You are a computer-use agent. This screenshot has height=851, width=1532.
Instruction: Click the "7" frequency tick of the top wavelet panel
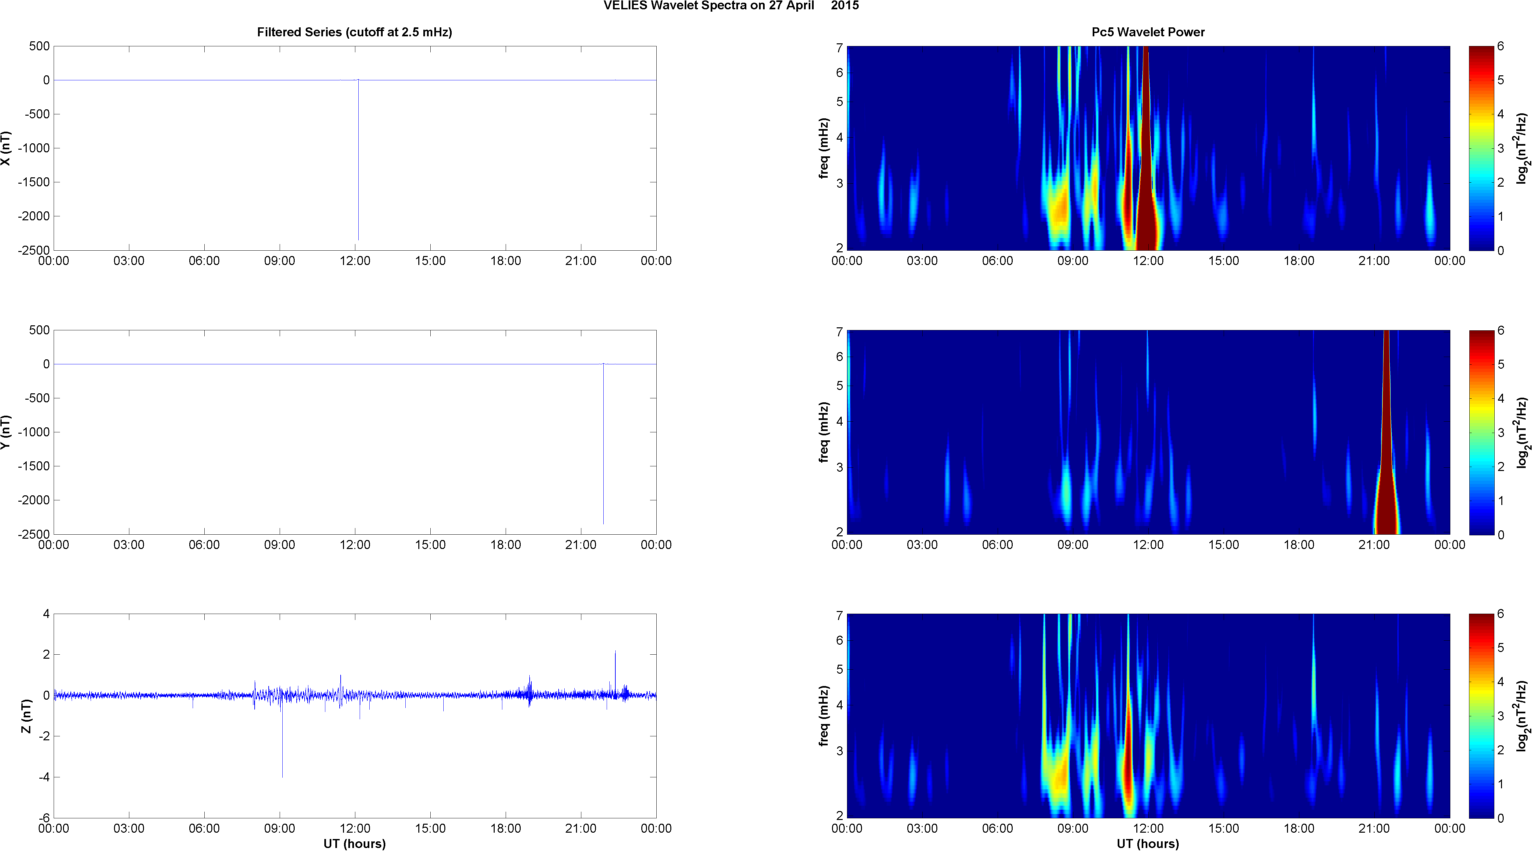click(840, 47)
